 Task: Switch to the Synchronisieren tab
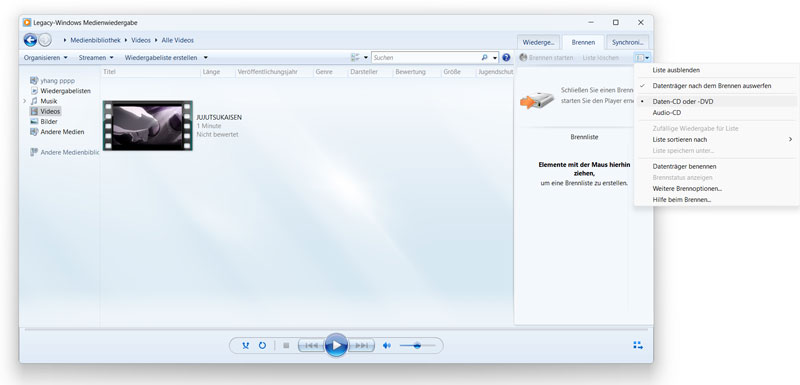pos(628,42)
